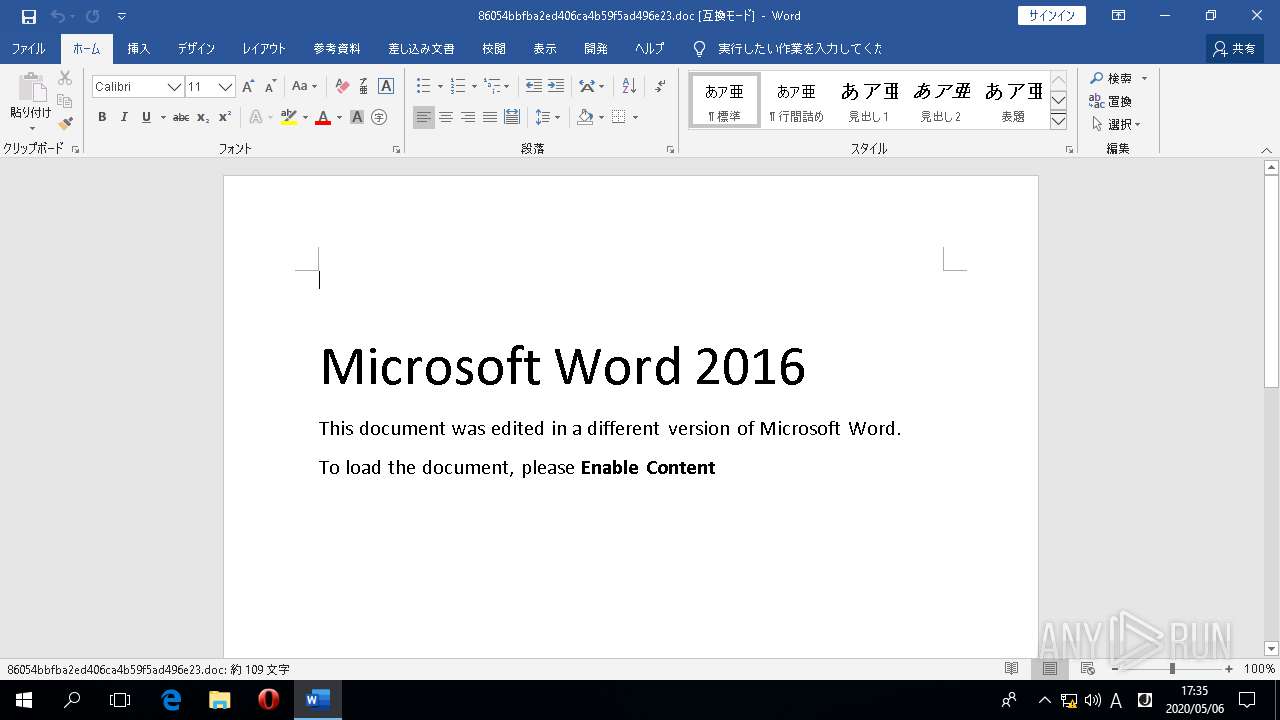Image resolution: width=1280 pixels, height=720 pixels.
Task: Switch to the 校閲 tab
Action: click(494, 48)
